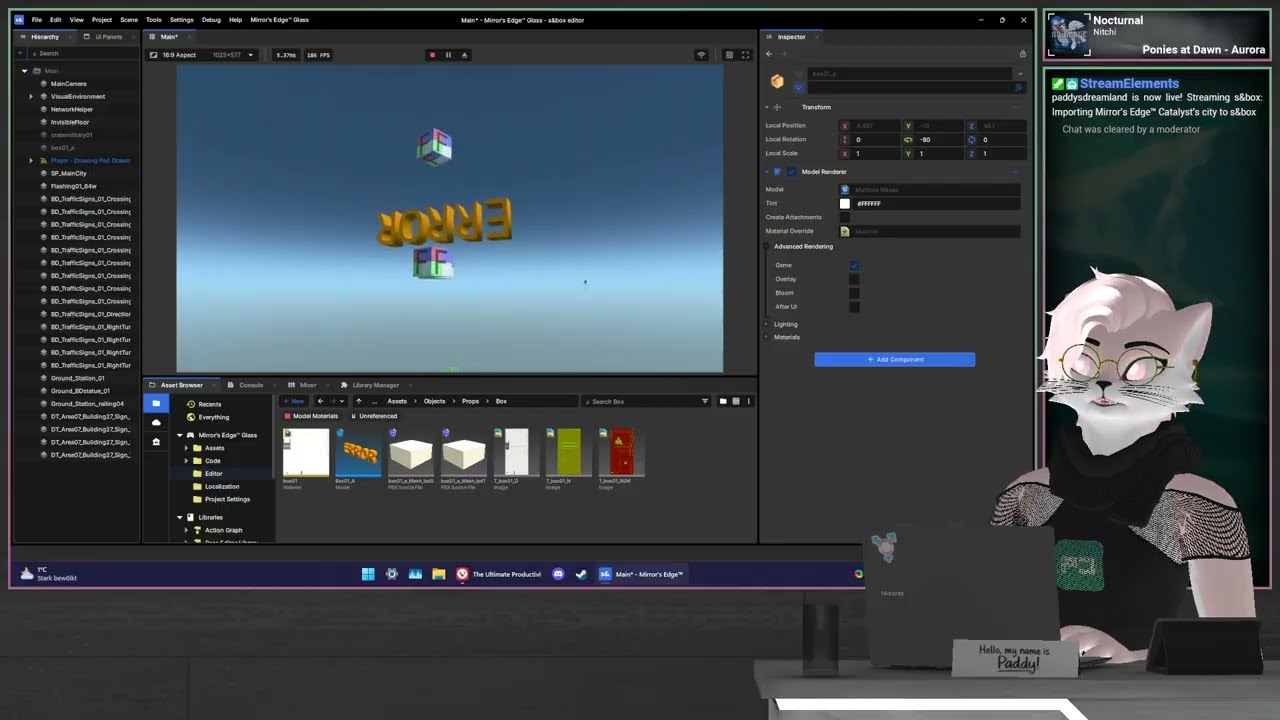Toggle the Model Renderer component checkbox
This screenshot has width=1280, height=720.
coord(791,172)
